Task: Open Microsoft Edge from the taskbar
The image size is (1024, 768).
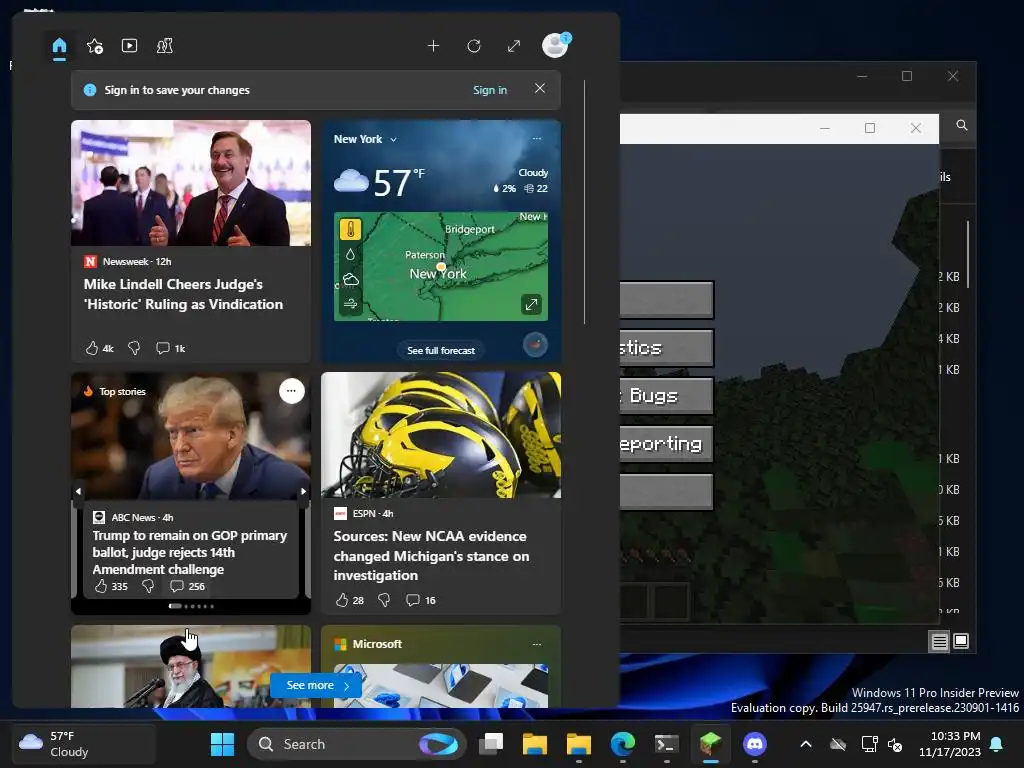Action: pyautogui.click(x=622, y=744)
